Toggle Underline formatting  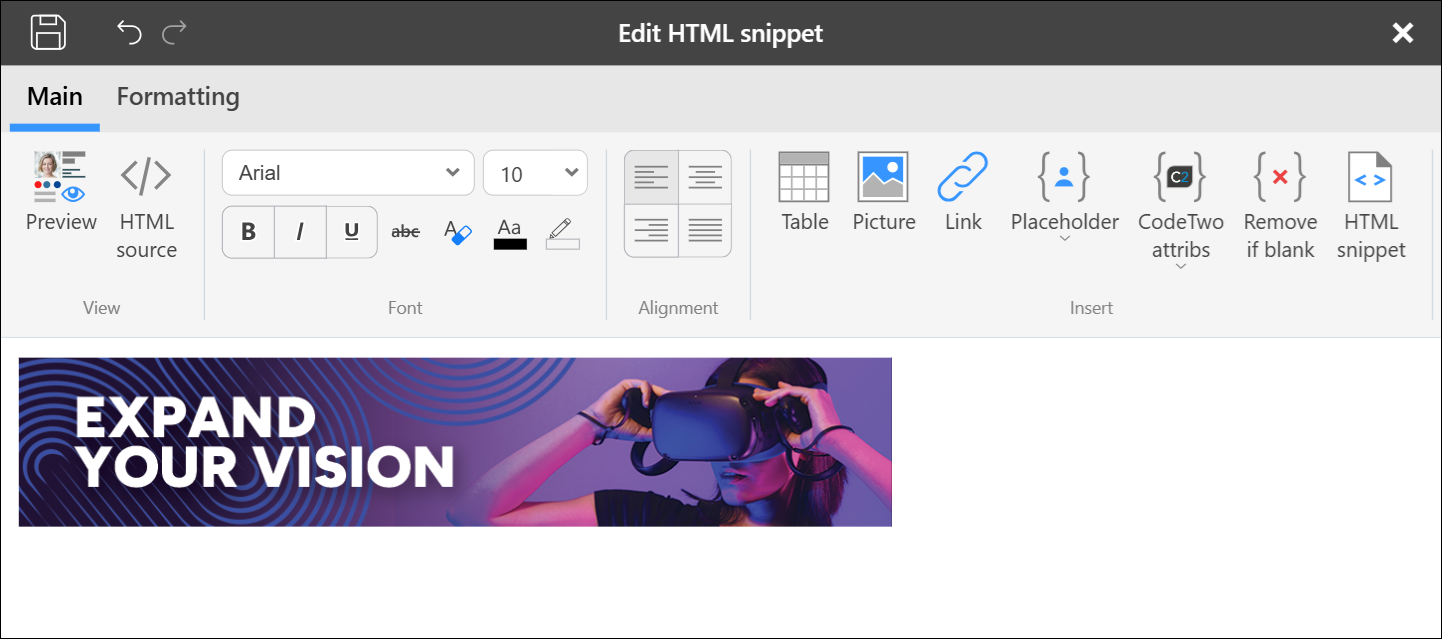click(352, 232)
